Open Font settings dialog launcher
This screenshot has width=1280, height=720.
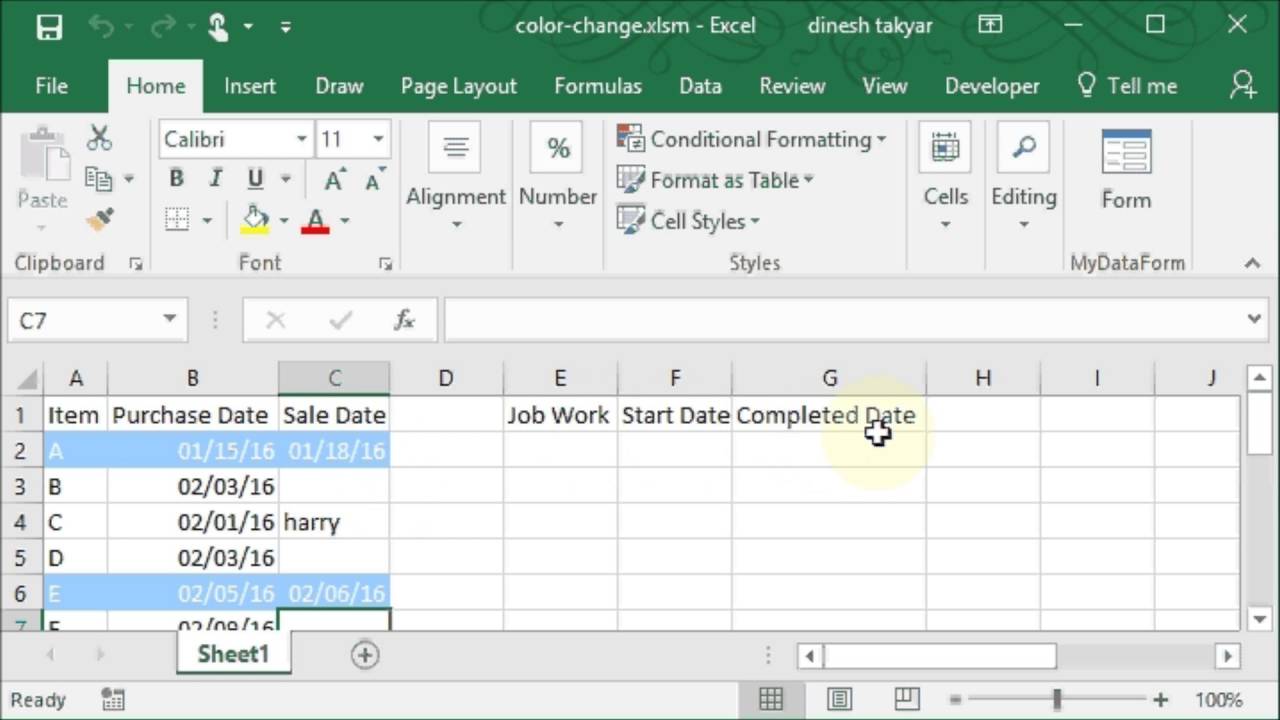tap(384, 264)
